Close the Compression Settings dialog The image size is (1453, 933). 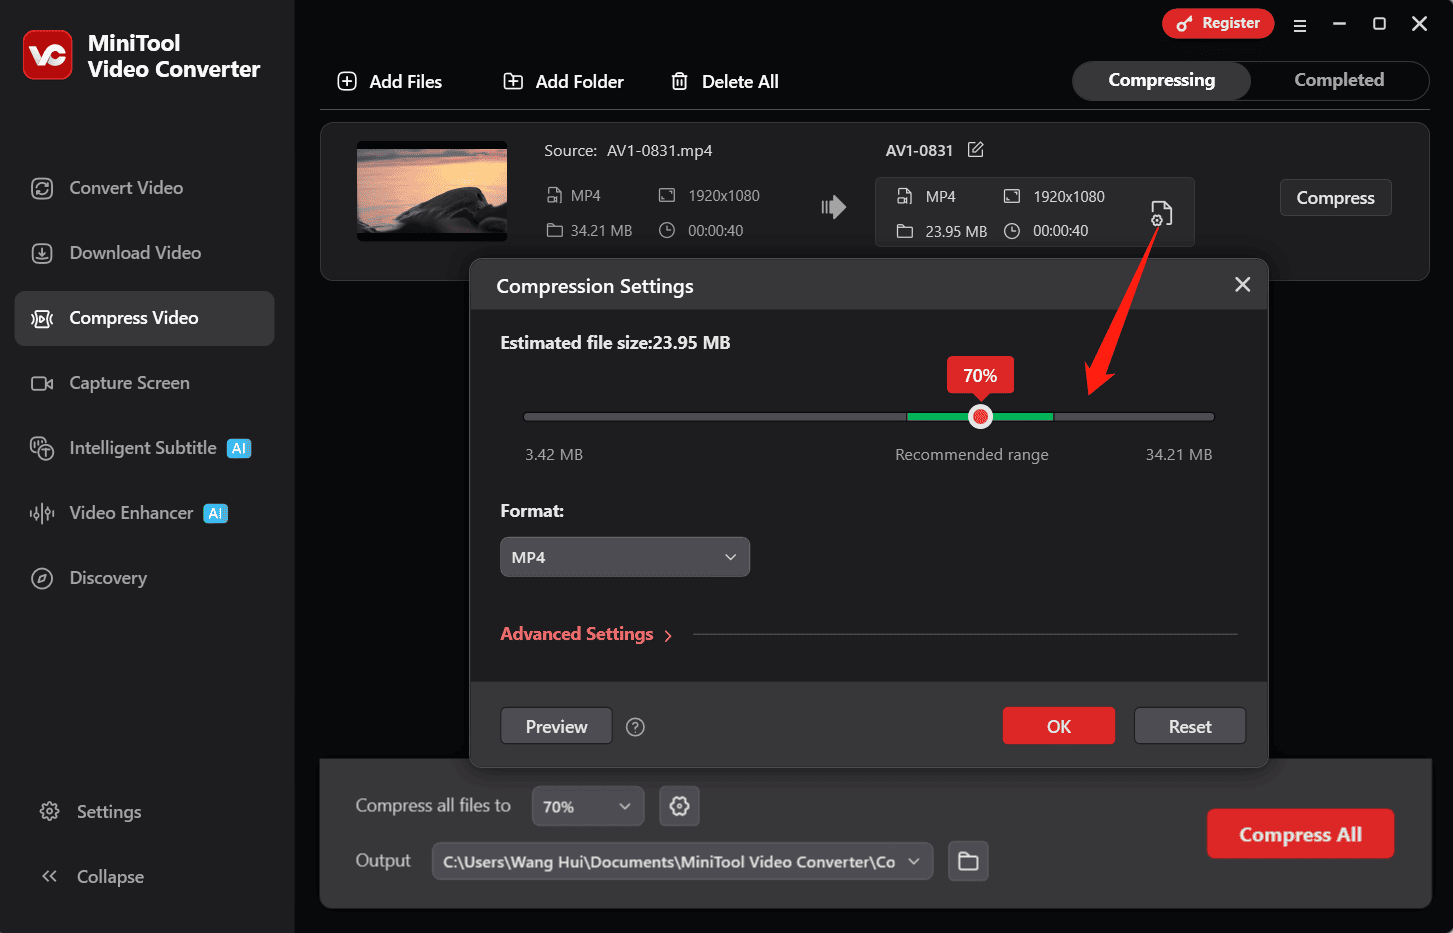[1242, 285]
